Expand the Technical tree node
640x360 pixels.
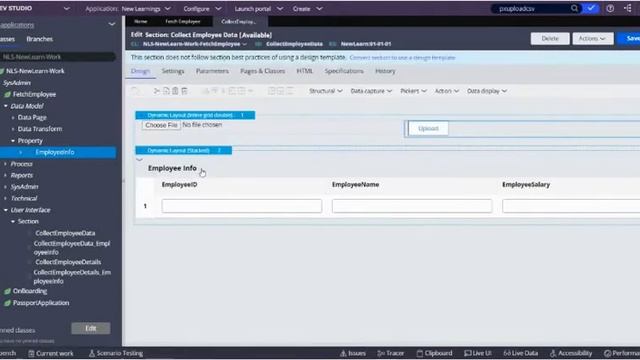pyautogui.click(x=6, y=198)
